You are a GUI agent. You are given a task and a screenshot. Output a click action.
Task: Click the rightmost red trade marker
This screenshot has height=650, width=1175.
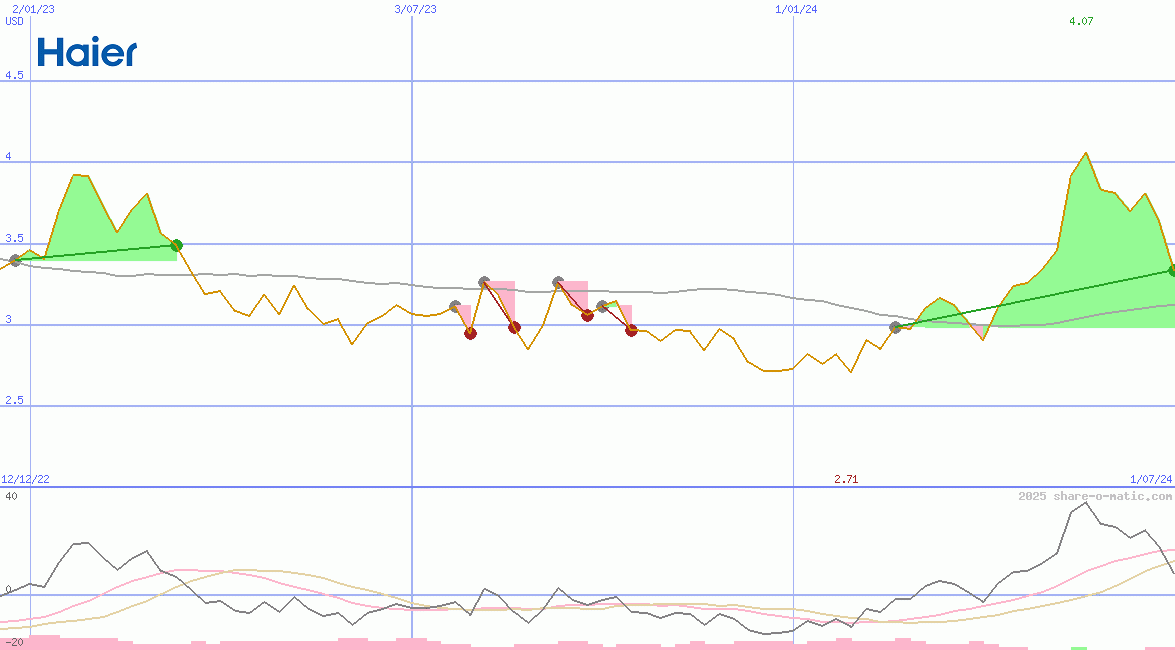[x=631, y=330]
